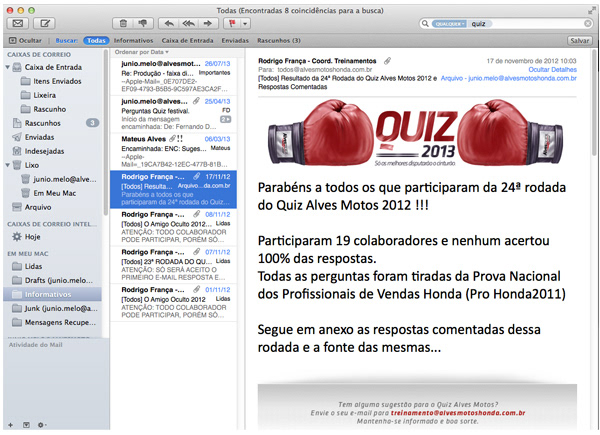Image resolution: width=600 pixels, height=435 pixels.
Task: Open the Itens Enviados folder
Action: [x=53, y=81]
